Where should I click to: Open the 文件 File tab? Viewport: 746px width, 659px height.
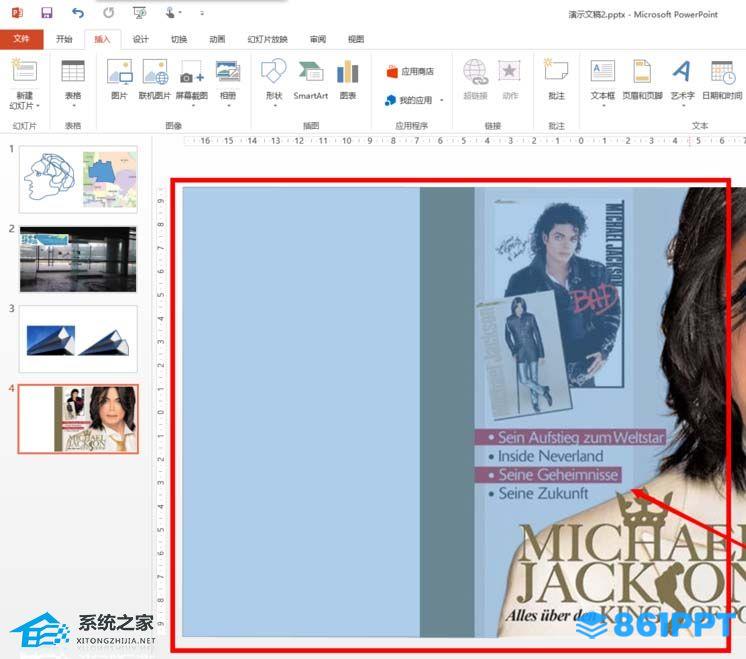[21, 39]
